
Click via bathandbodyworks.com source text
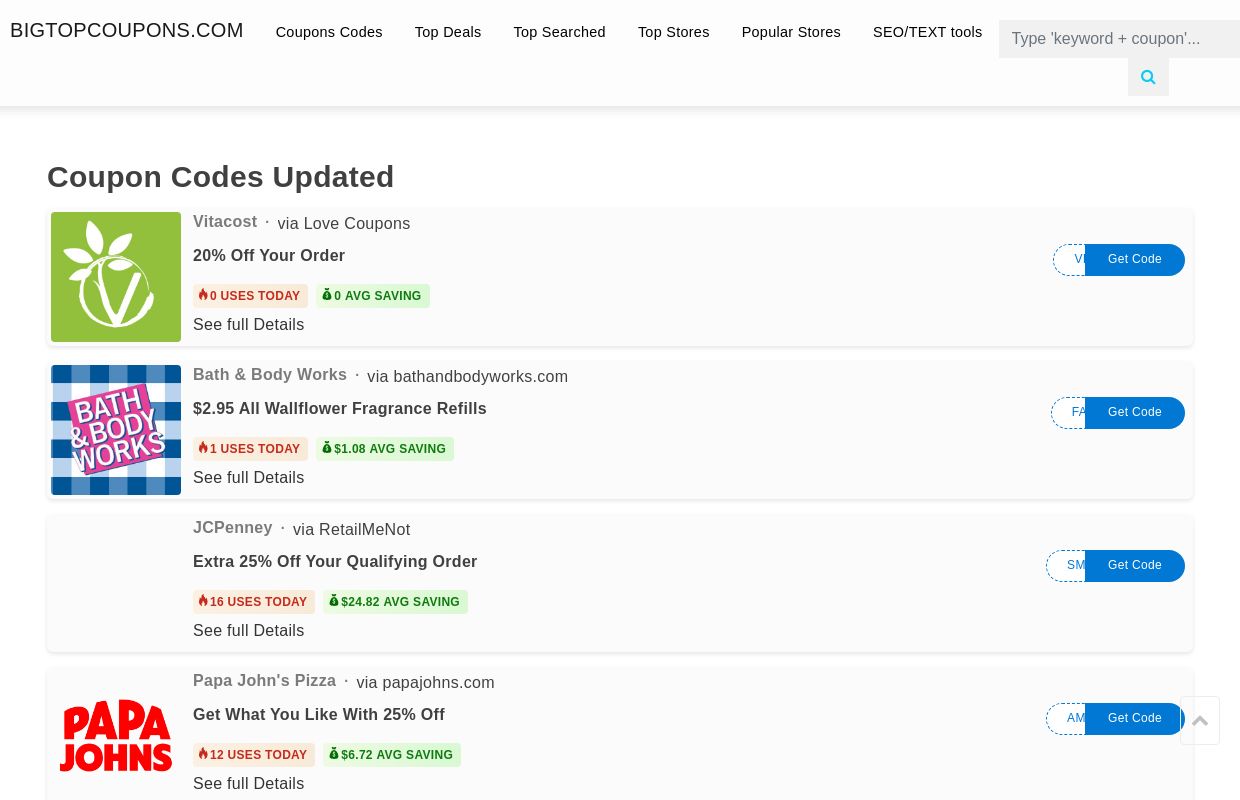pos(467,377)
